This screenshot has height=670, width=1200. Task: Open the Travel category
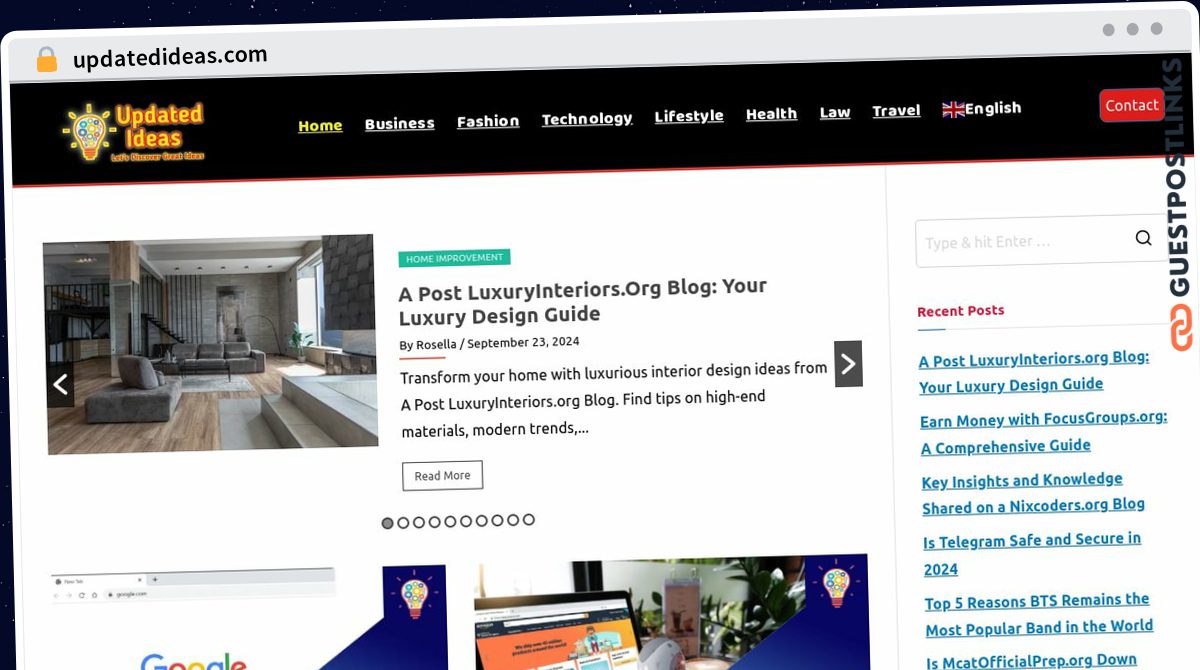coord(896,111)
